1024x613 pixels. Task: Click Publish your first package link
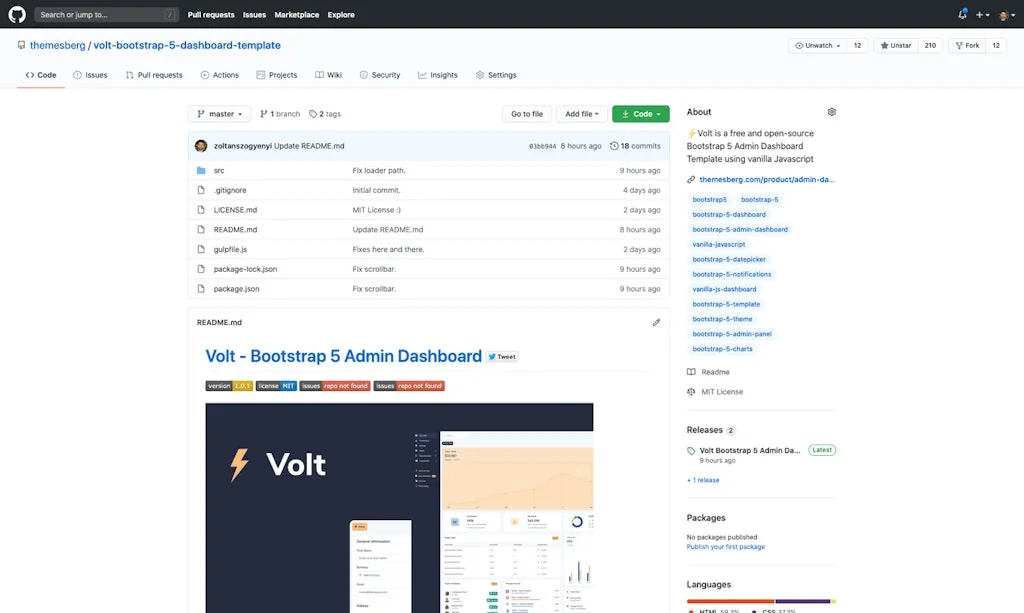[x=726, y=547]
